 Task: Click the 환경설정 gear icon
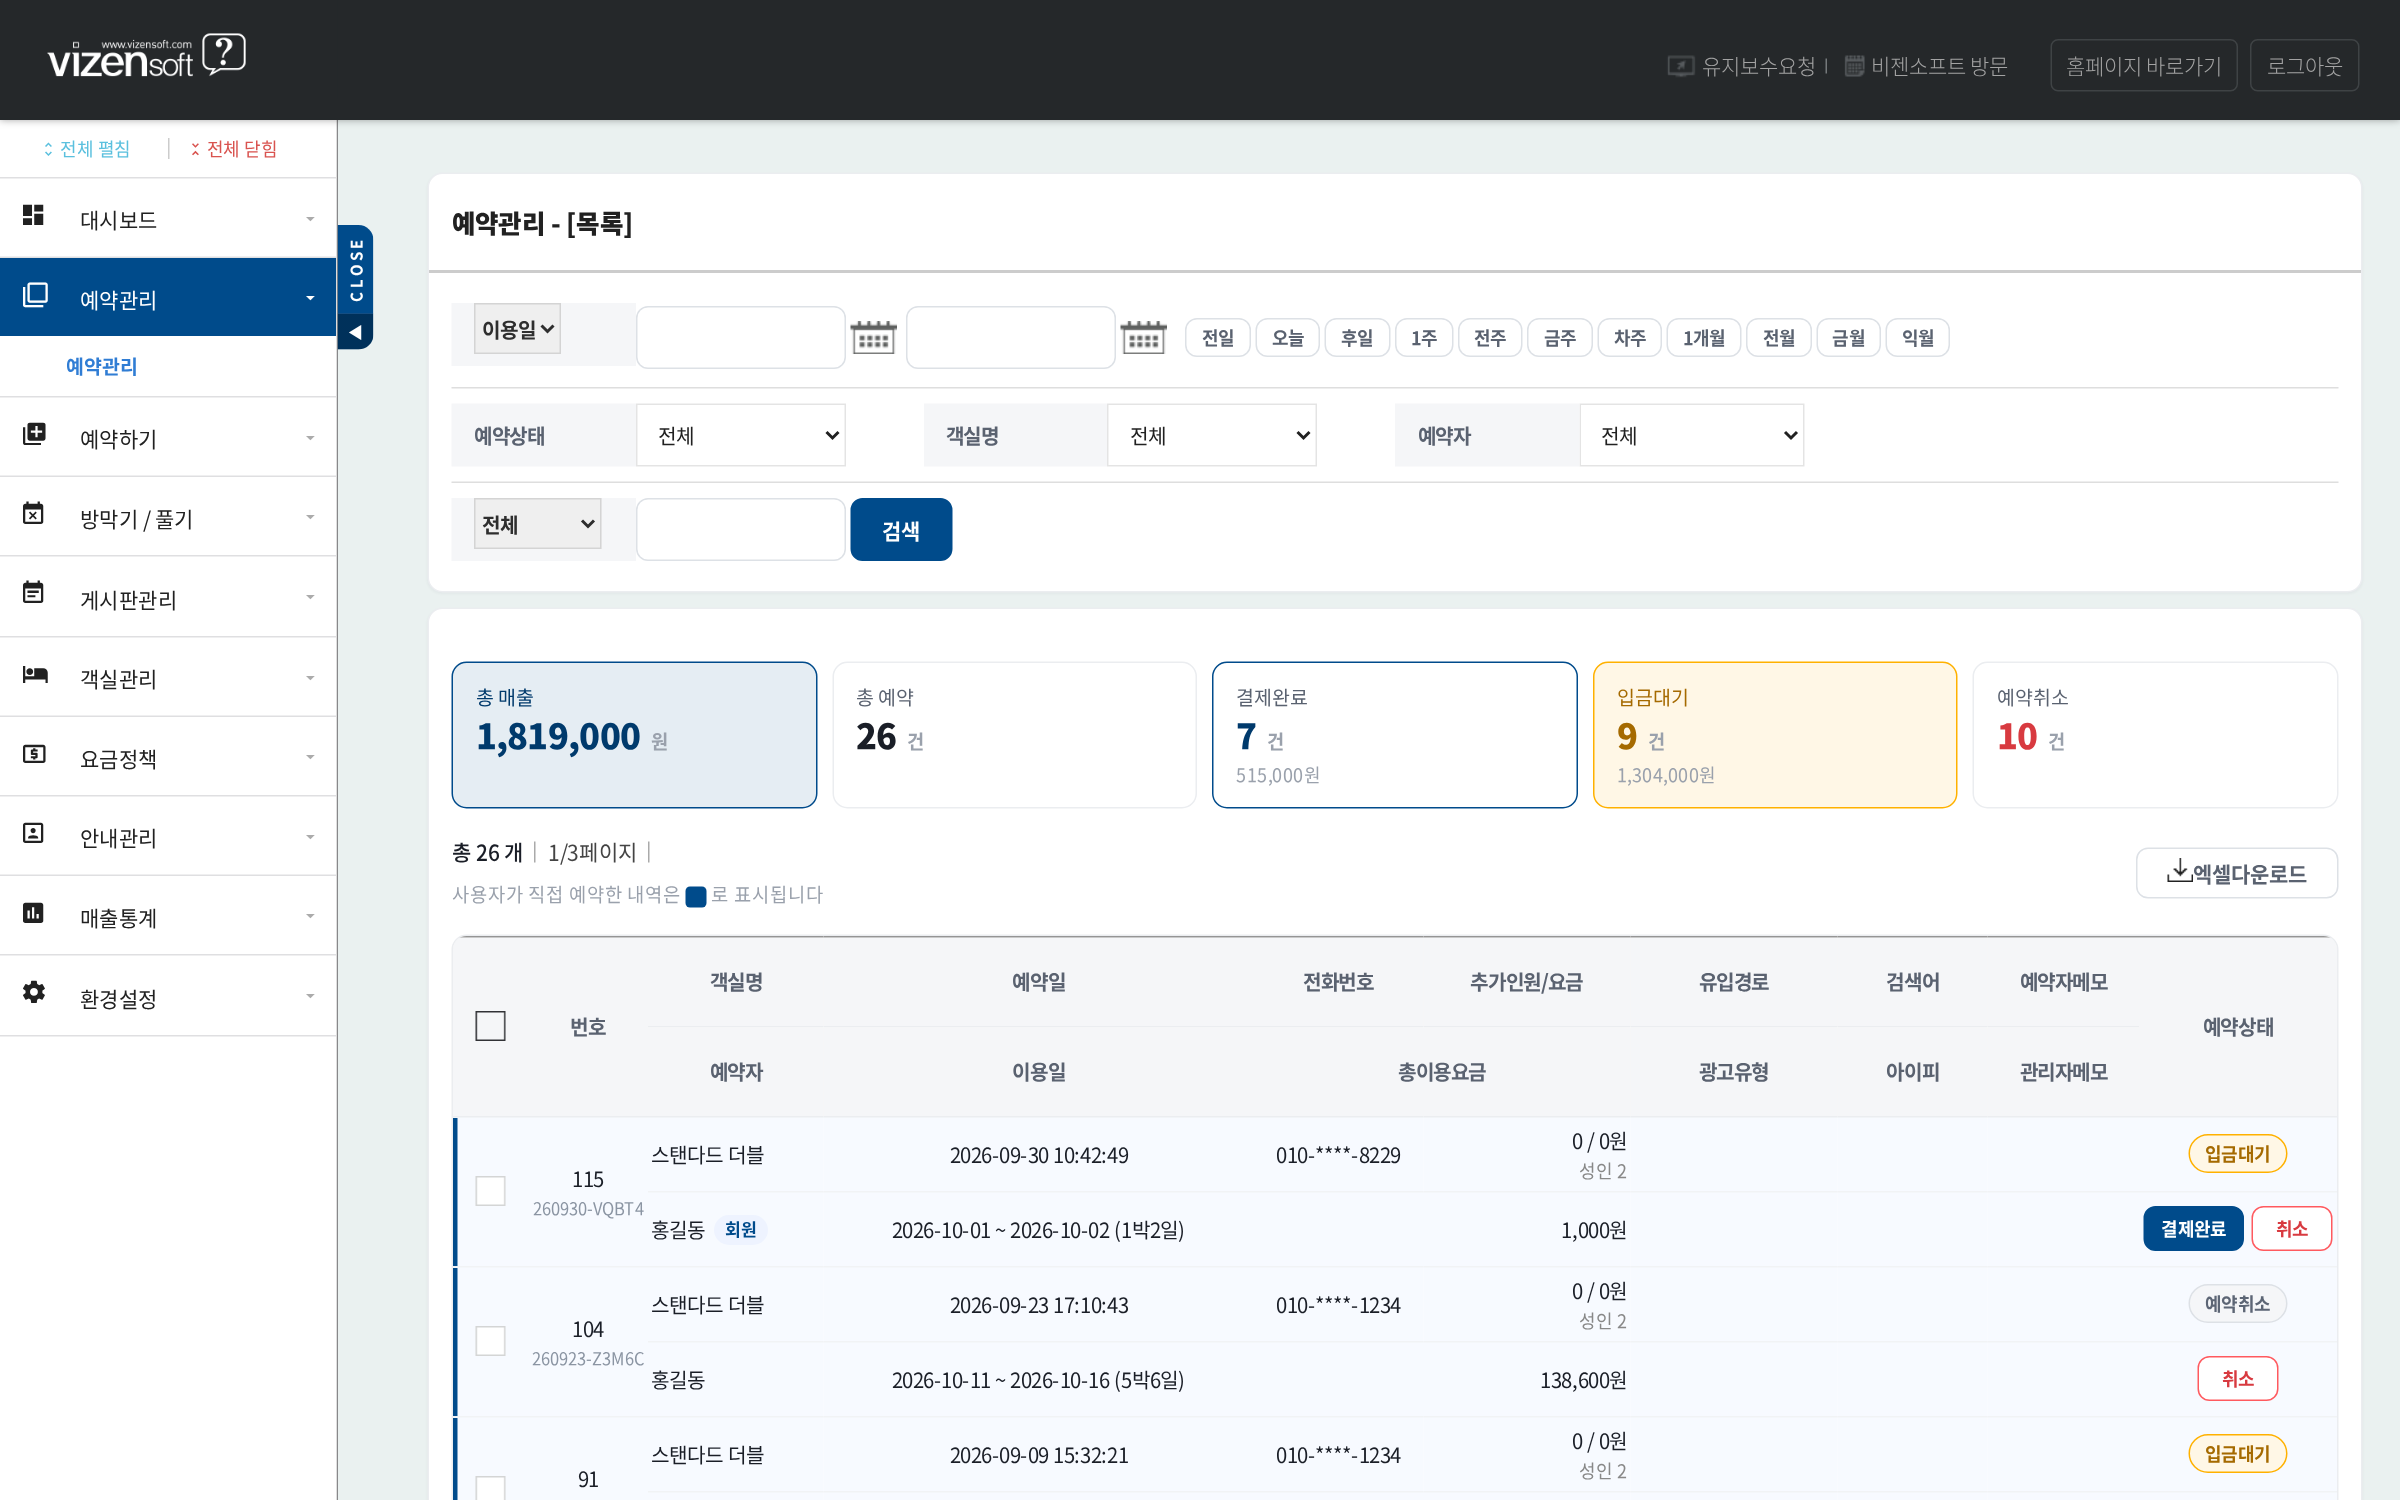(34, 992)
